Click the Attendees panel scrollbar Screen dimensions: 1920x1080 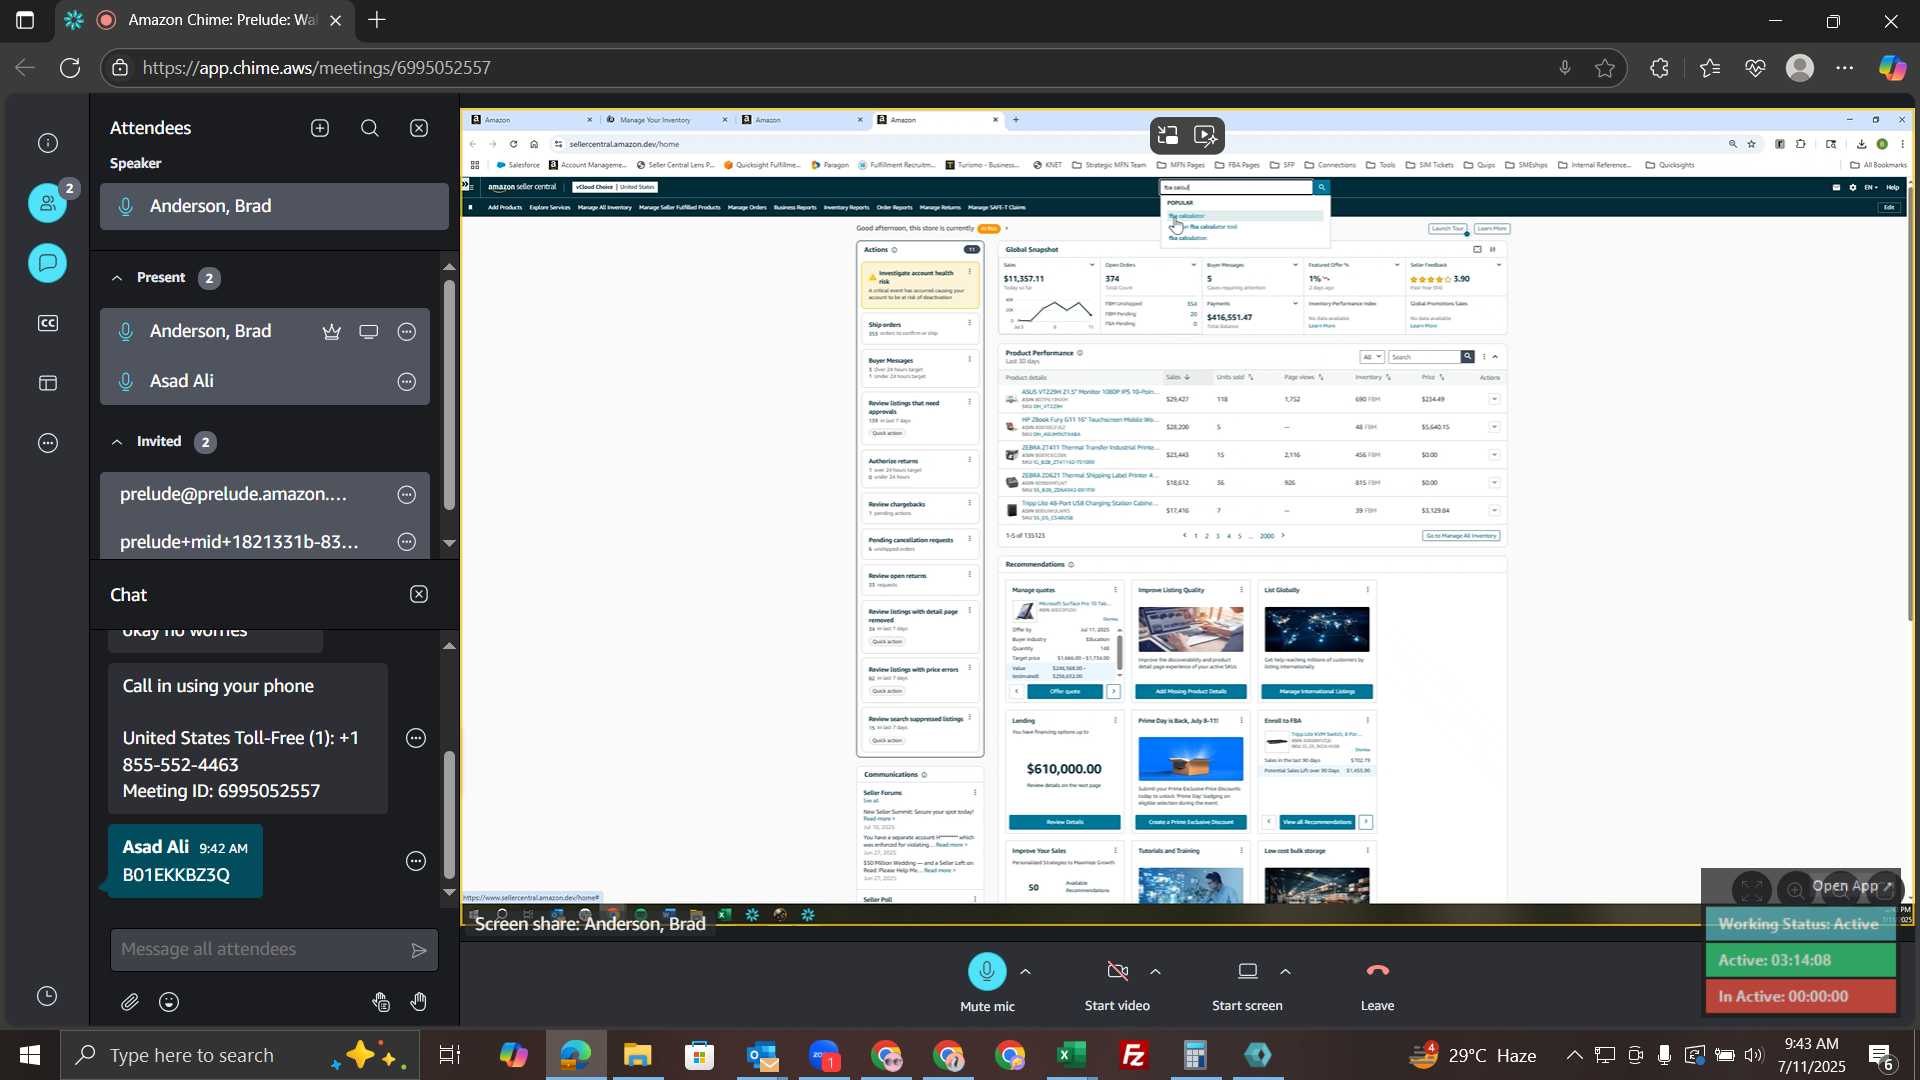[x=449, y=395]
